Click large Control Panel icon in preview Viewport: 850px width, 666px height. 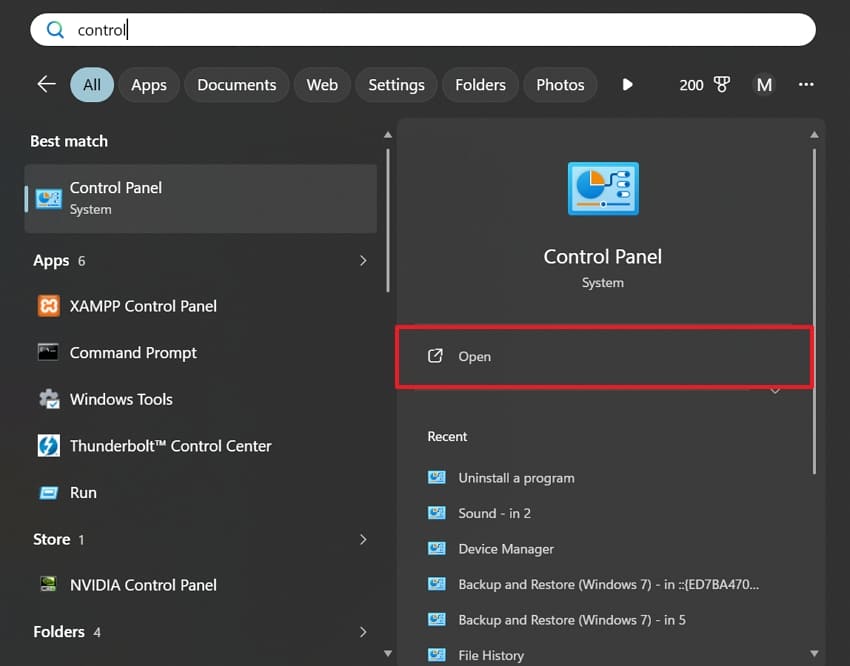[x=603, y=189]
